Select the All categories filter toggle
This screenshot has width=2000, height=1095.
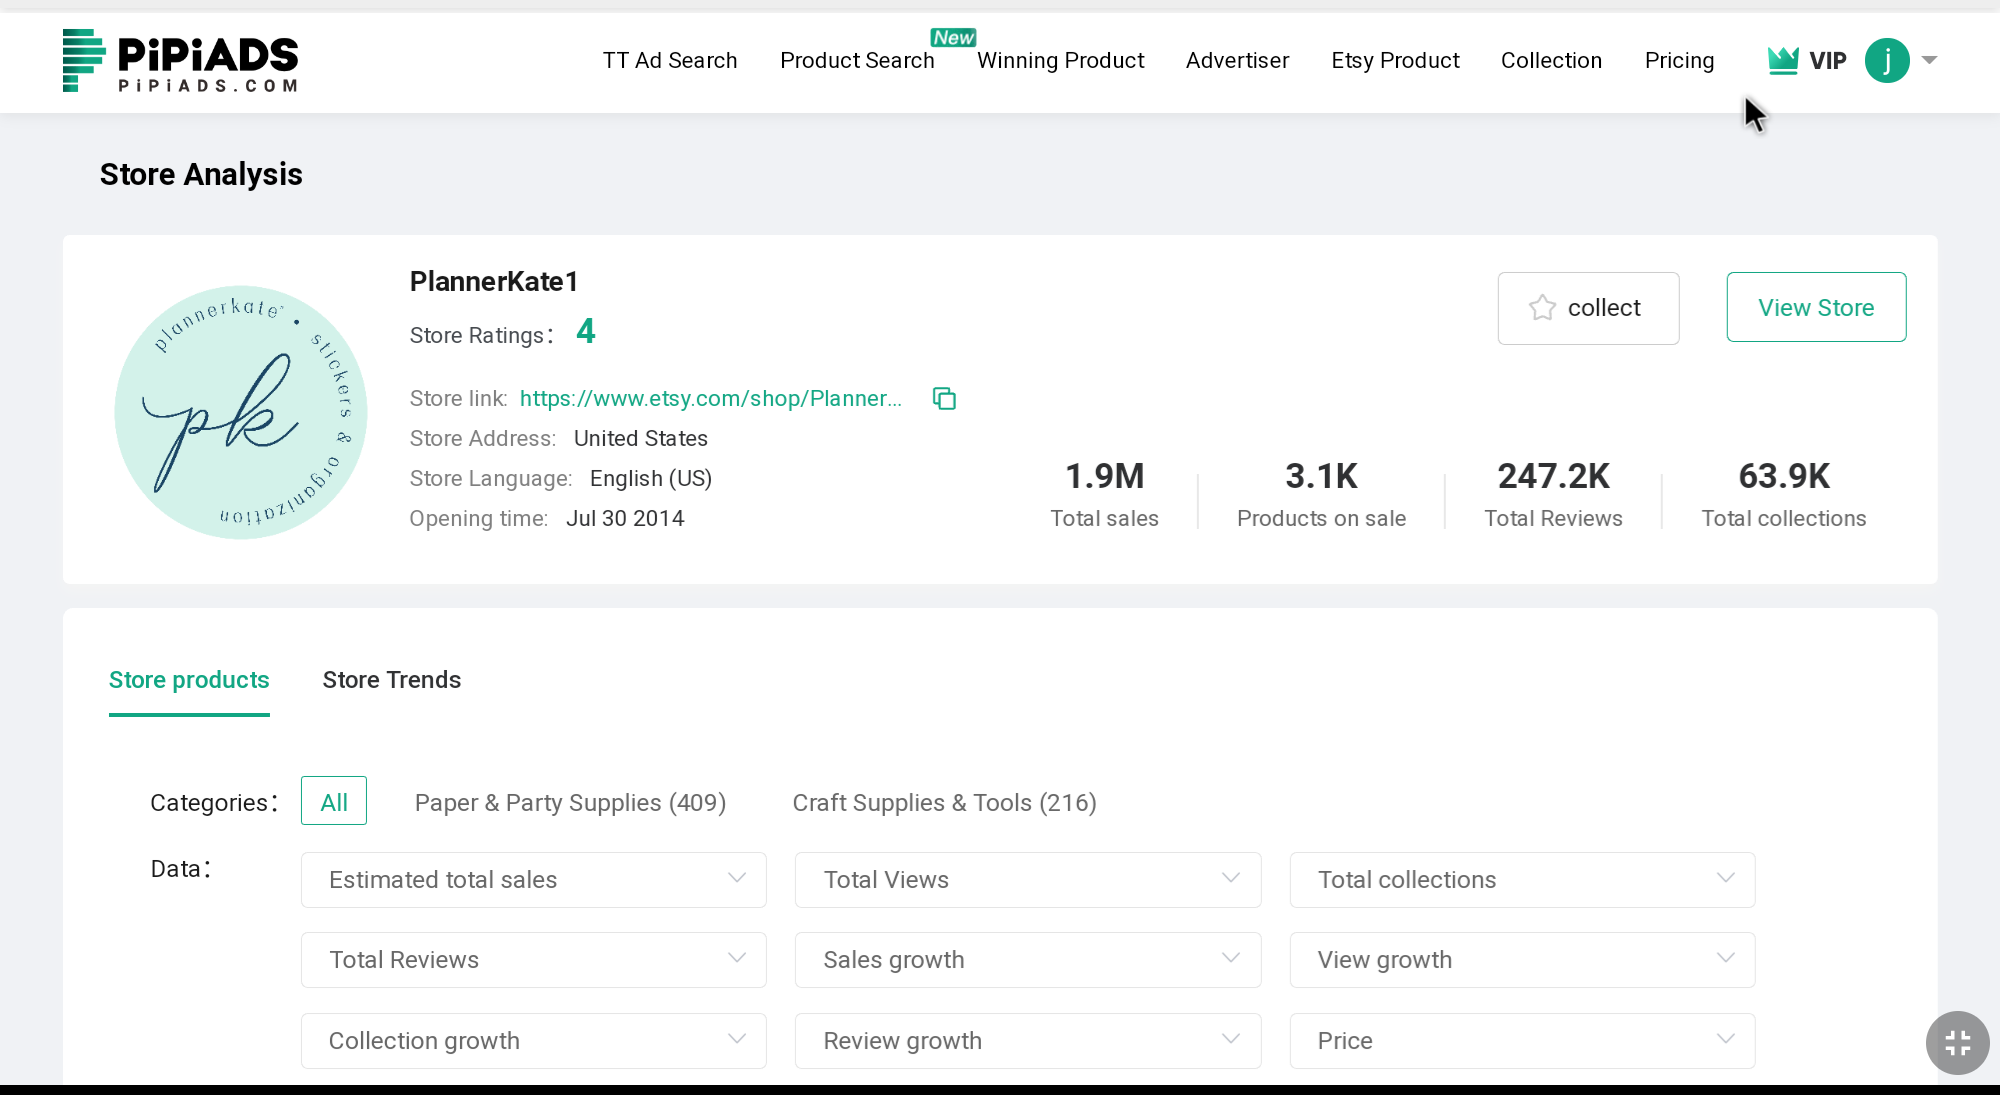coord(334,802)
